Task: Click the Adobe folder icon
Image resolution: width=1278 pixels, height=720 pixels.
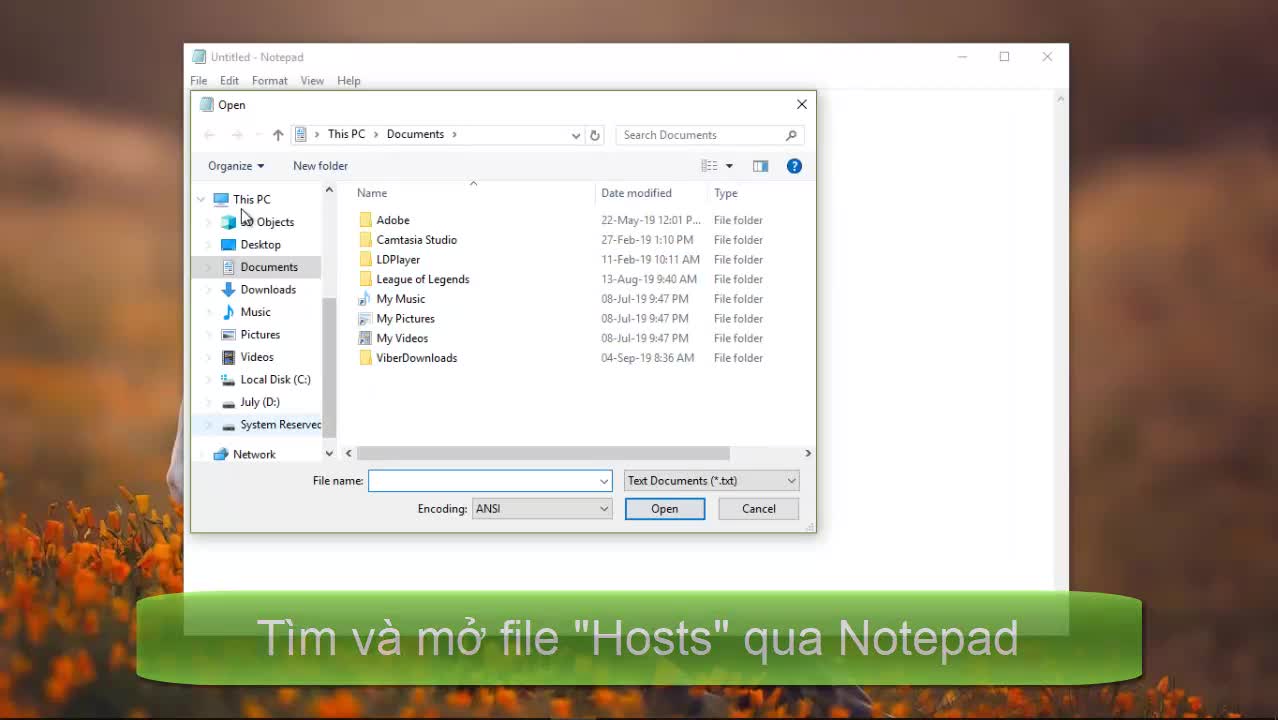Action: point(365,220)
